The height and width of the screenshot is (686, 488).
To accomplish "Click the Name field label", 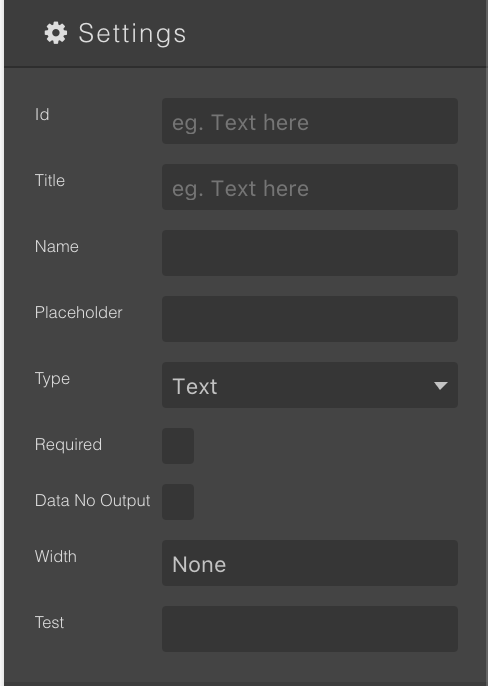I will point(57,247).
